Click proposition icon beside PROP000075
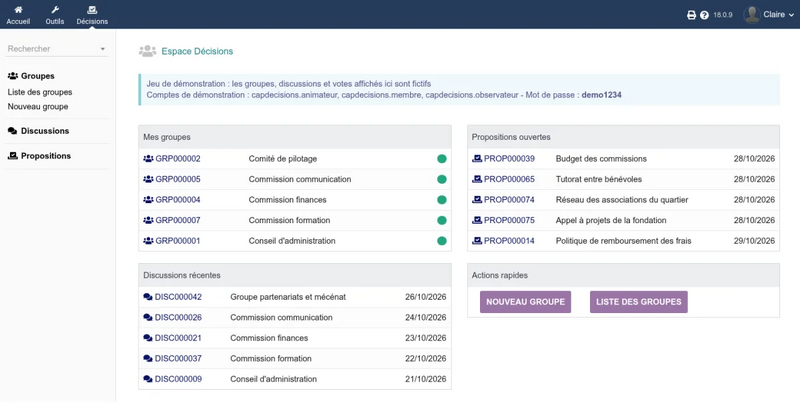Image resolution: width=800 pixels, height=403 pixels. (x=477, y=220)
